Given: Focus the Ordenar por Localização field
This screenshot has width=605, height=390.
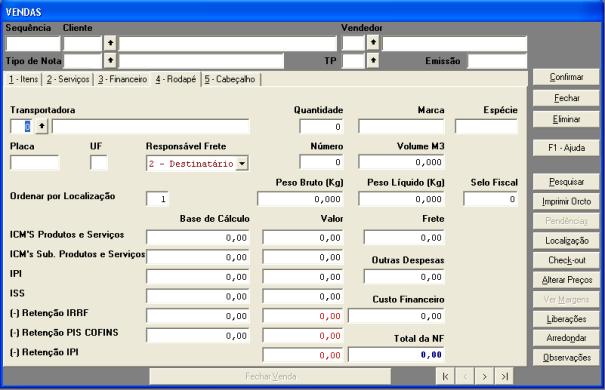Looking at the screenshot, I should pos(157,199).
